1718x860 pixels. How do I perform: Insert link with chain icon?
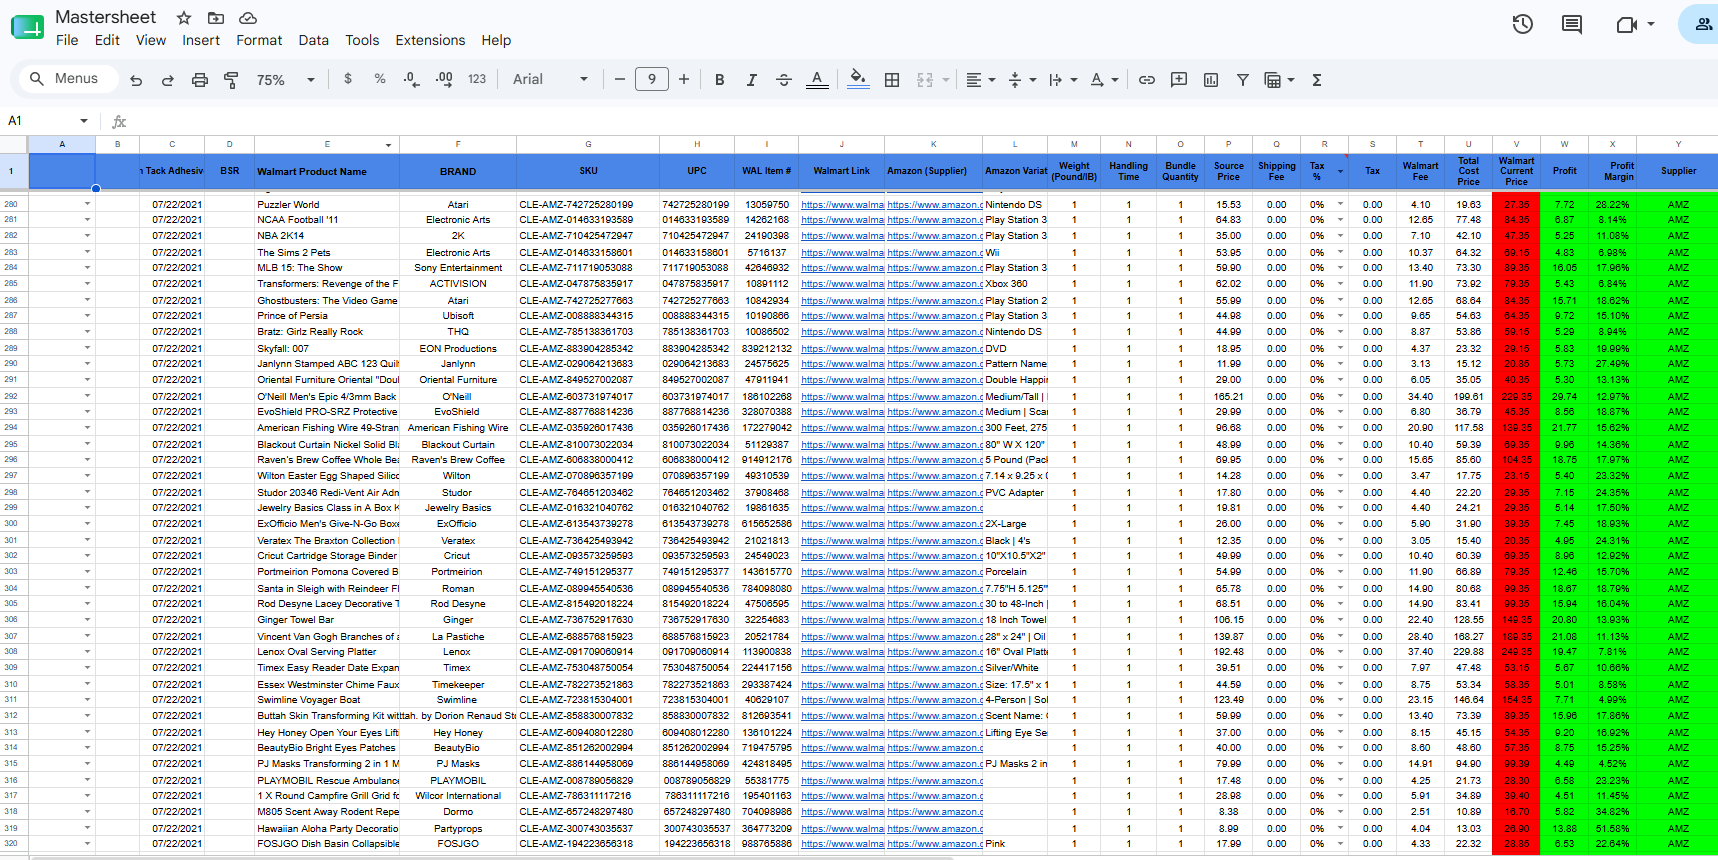(1147, 79)
